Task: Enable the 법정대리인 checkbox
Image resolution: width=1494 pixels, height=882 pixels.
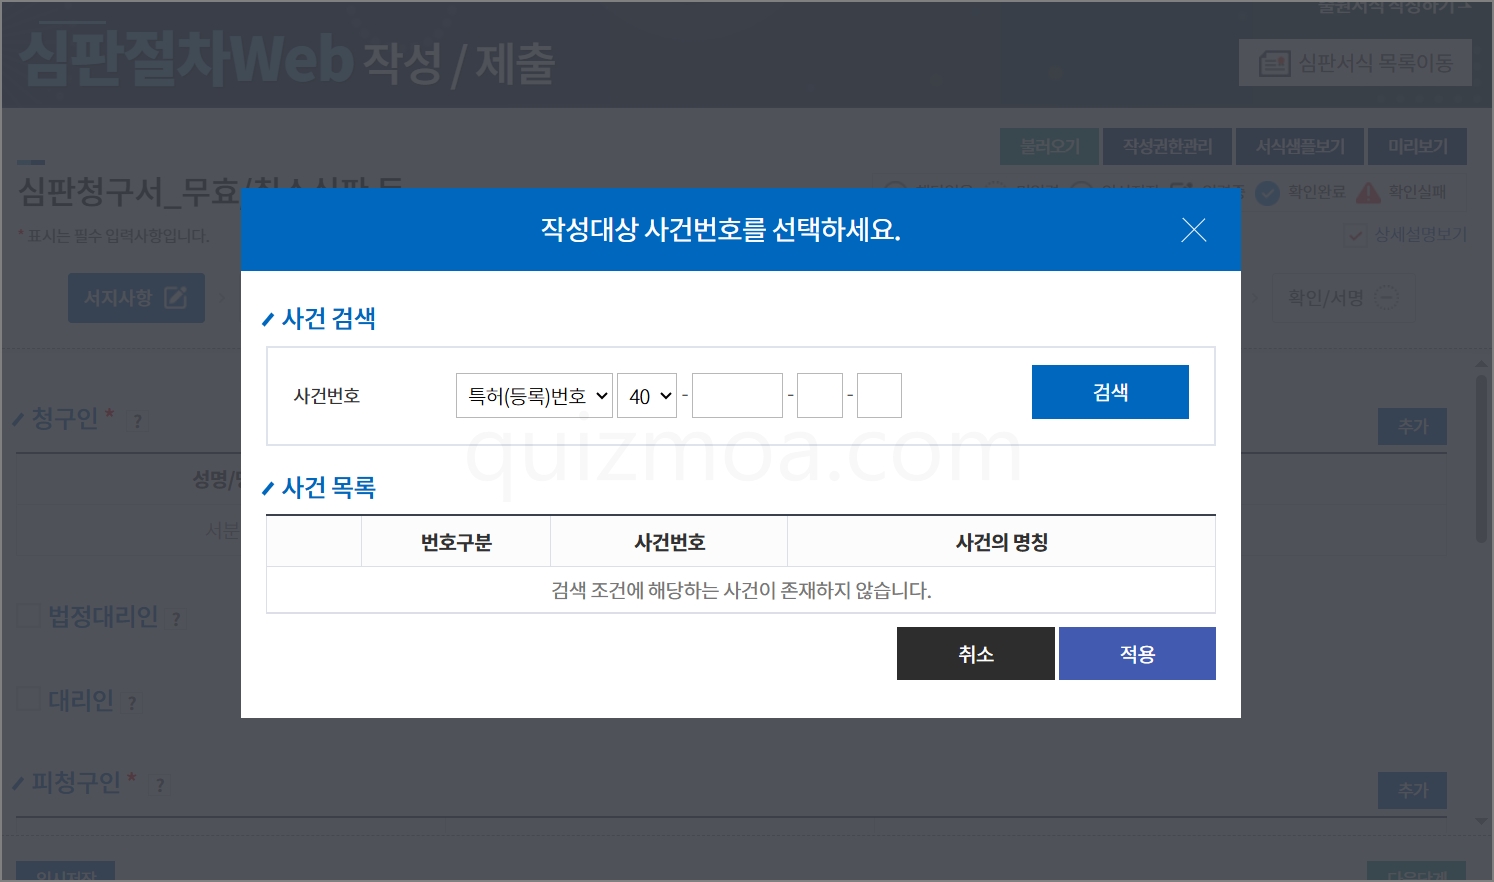Action: (29, 615)
